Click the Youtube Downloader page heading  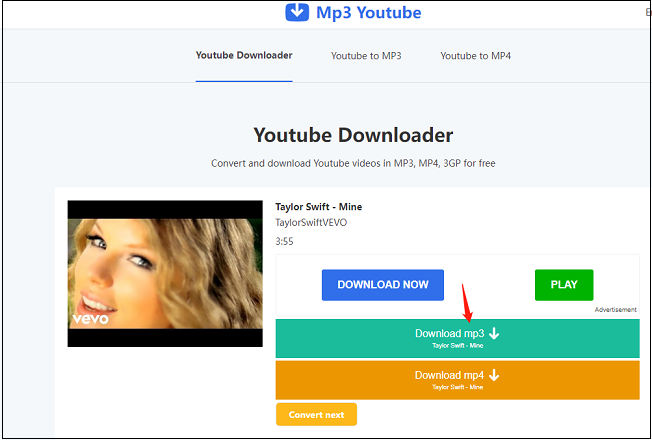(x=353, y=135)
